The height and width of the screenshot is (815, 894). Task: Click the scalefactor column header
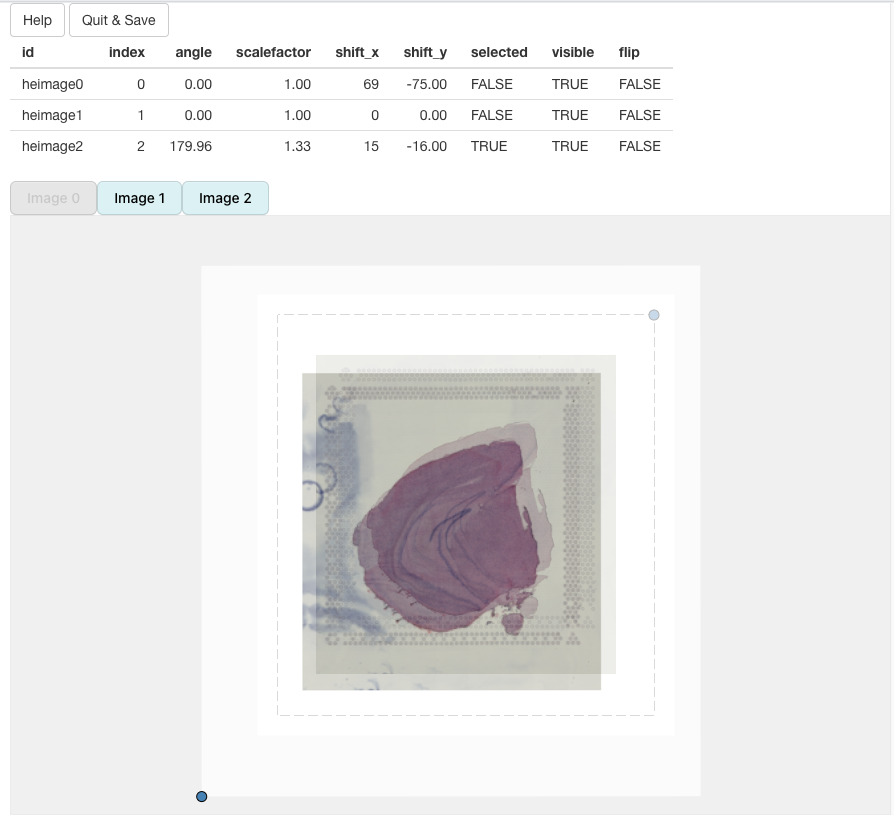273,52
